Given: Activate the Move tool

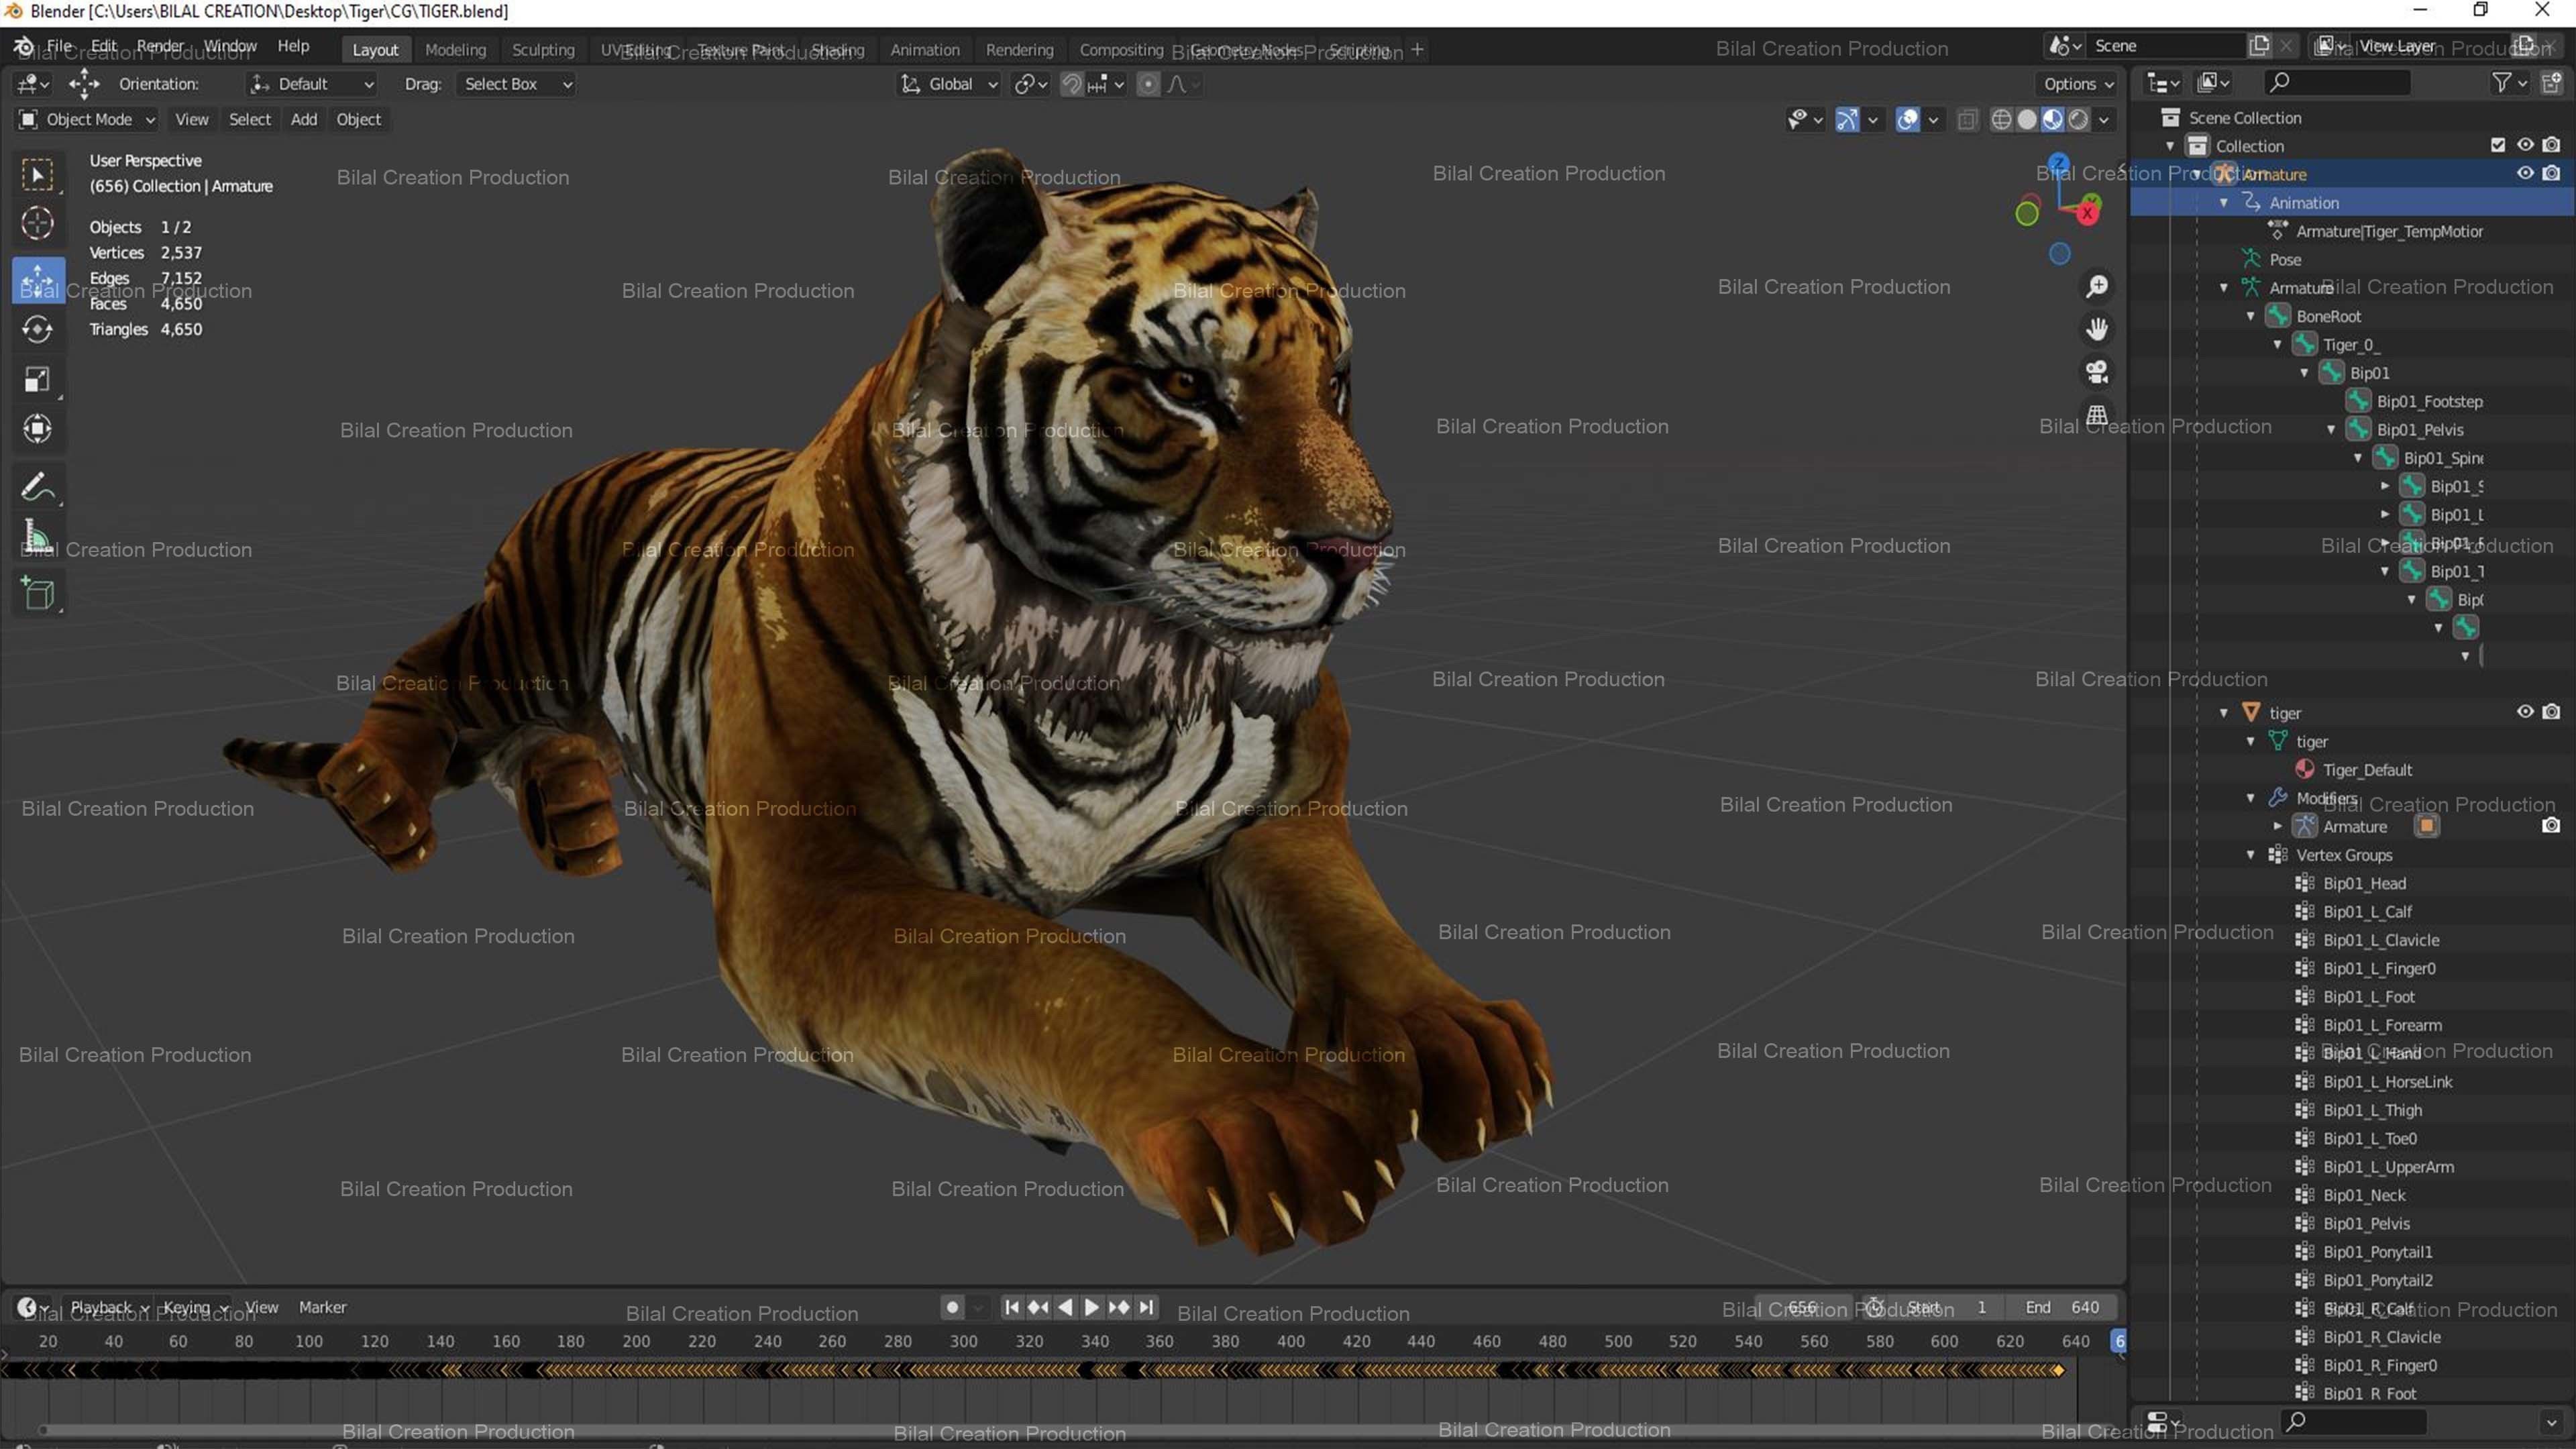Looking at the screenshot, I should 38,280.
